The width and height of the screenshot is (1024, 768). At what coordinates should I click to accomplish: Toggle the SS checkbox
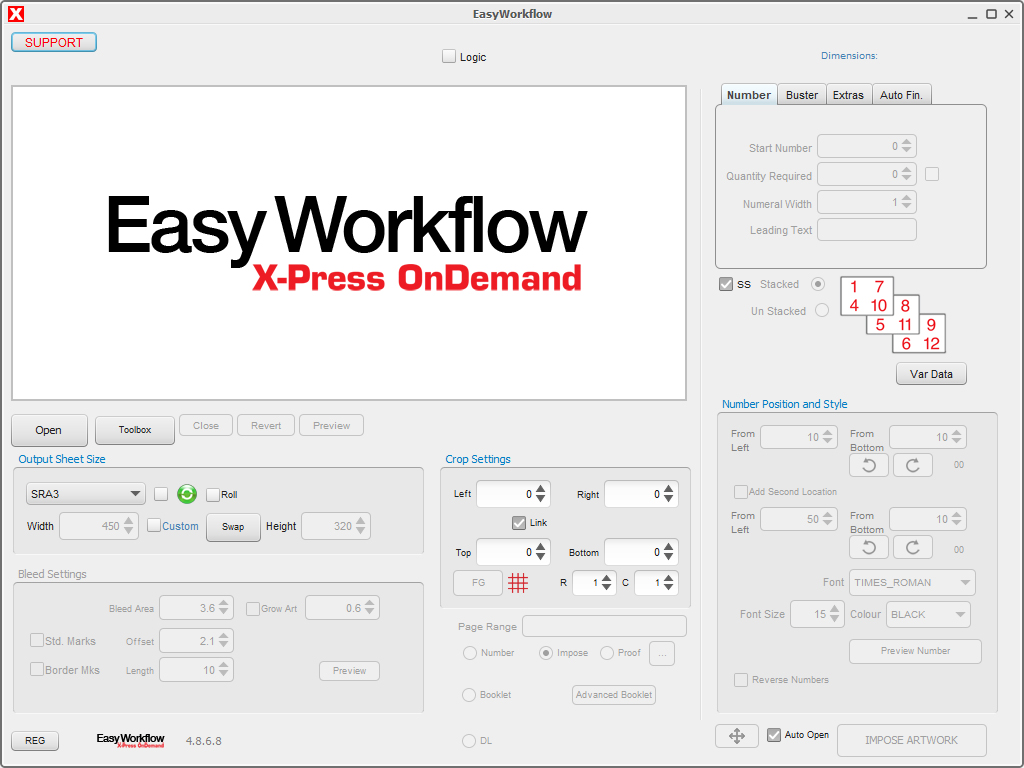pyautogui.click(x=726, y=284)
